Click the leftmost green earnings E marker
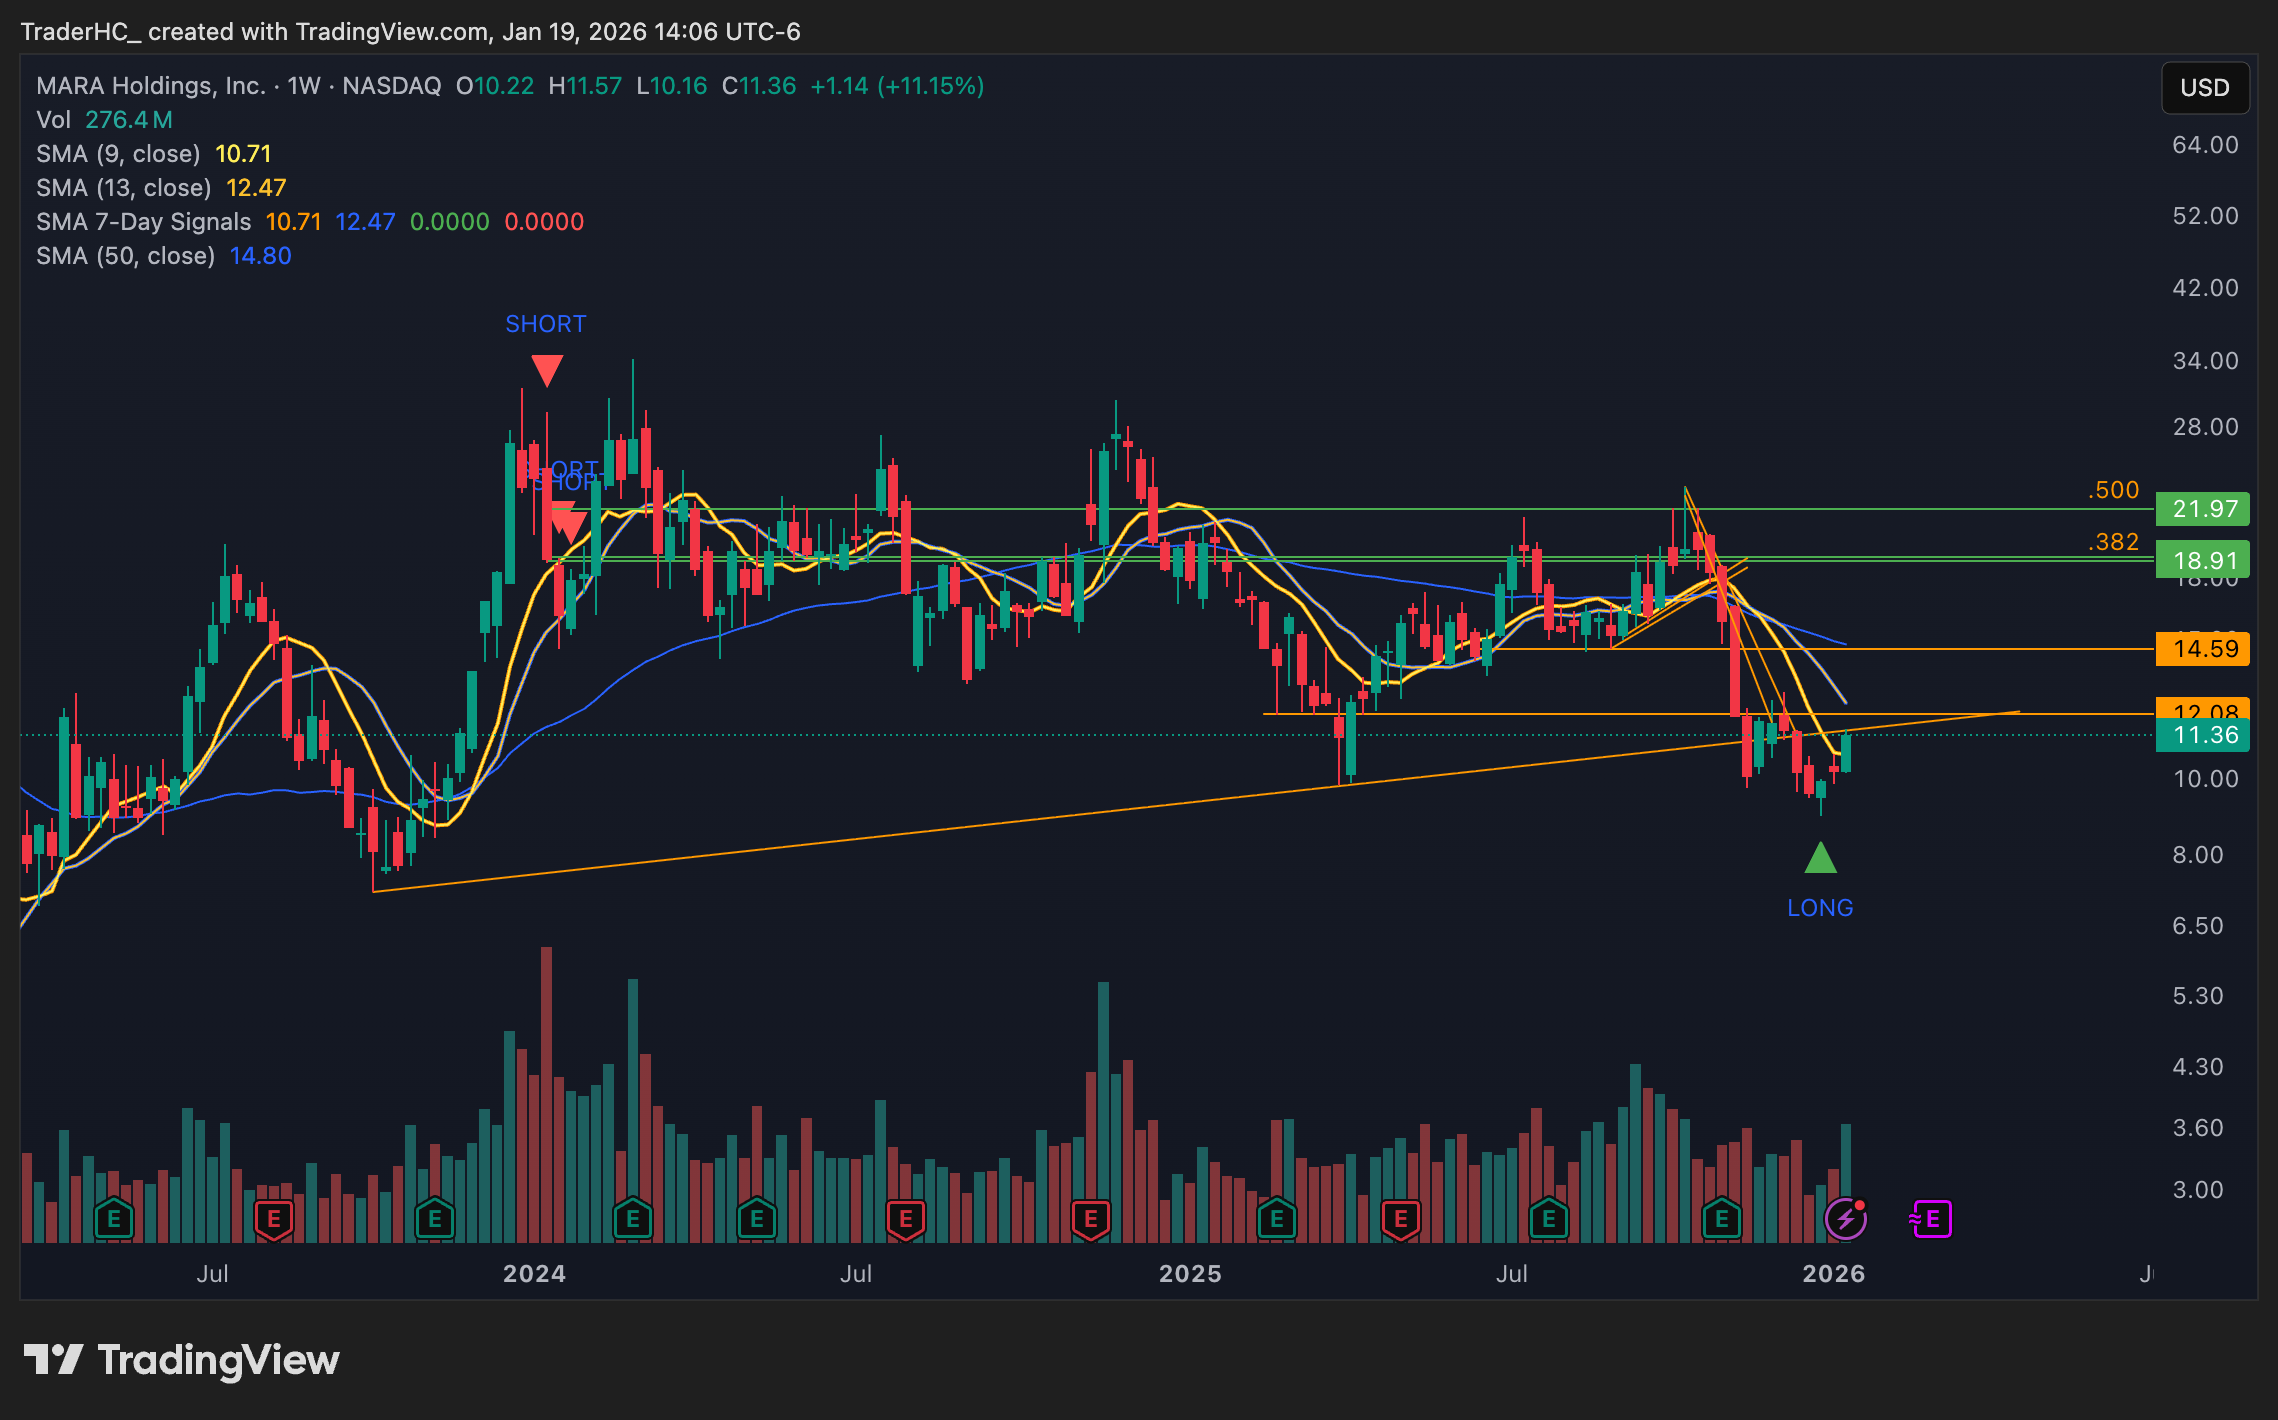The height and width of the screenshot is (1420, 2278). tap(113, 1219)
